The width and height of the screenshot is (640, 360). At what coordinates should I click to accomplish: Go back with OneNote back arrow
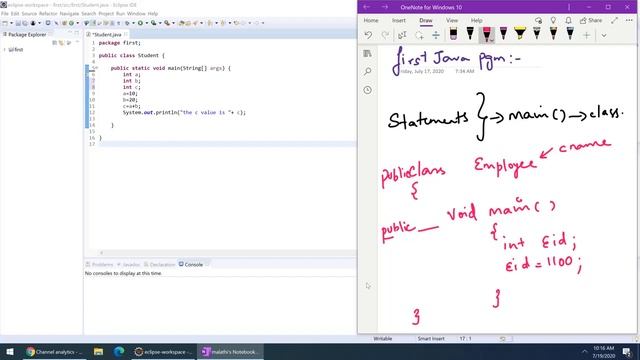point(367,7)
